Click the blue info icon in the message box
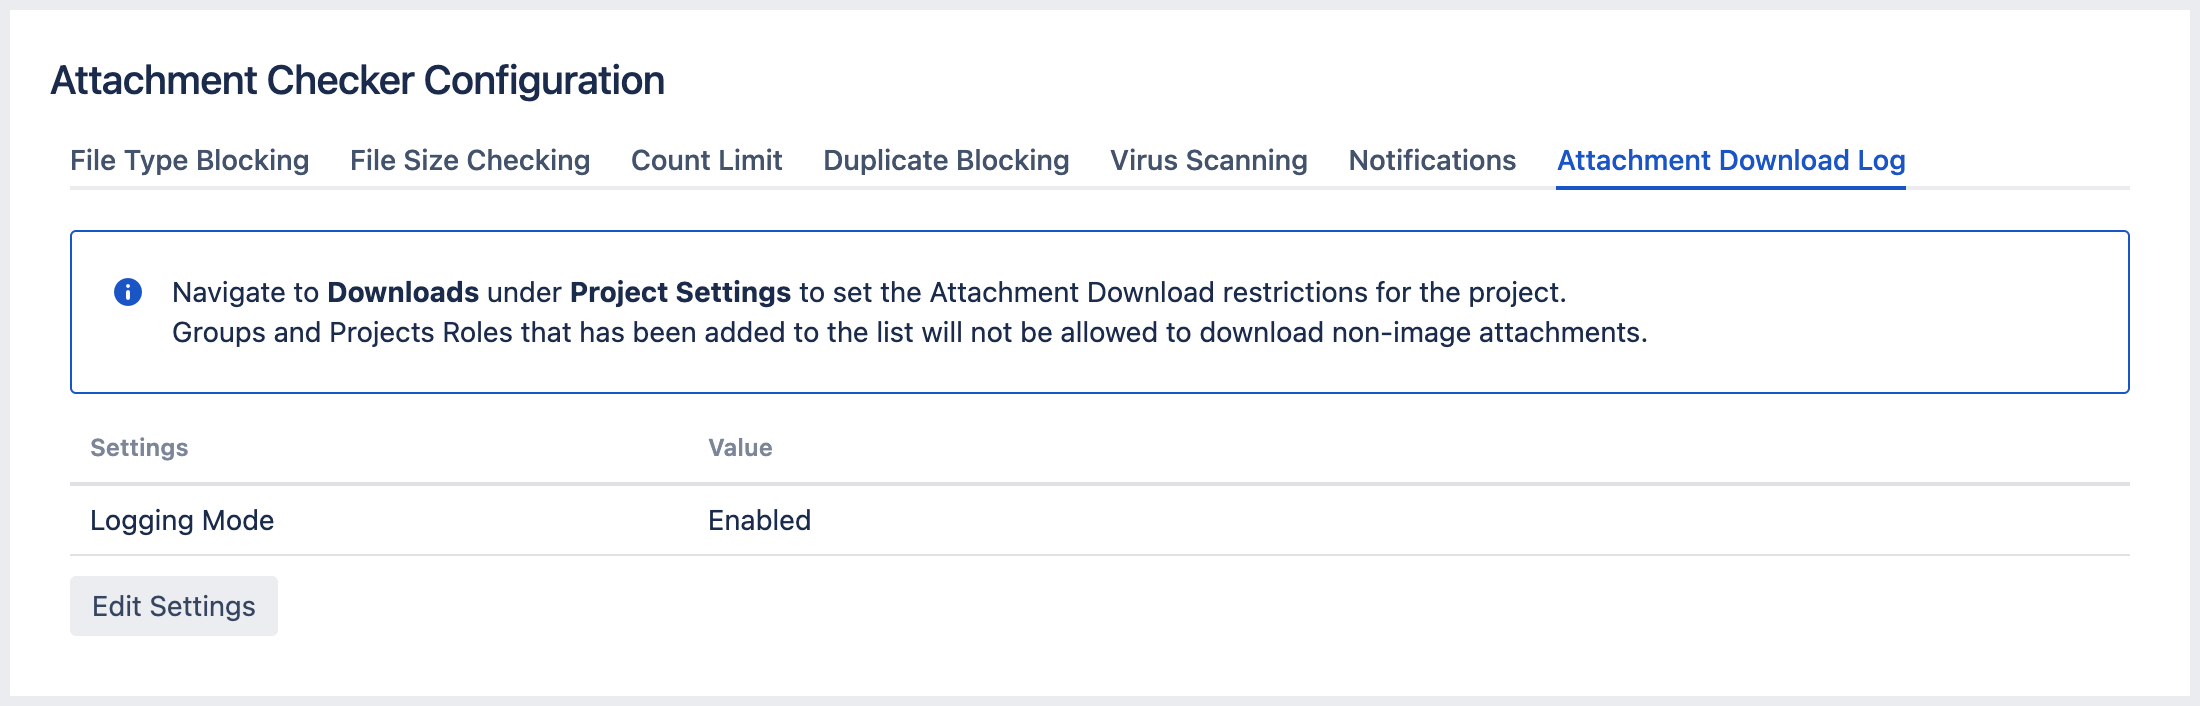The height and width of the screenshot is (706, 2200). tap(128, 292)
